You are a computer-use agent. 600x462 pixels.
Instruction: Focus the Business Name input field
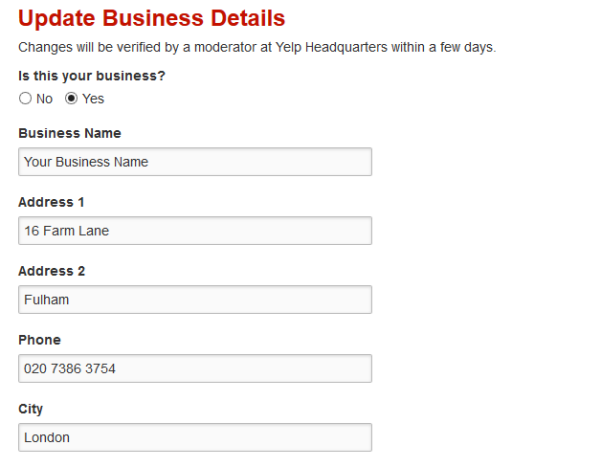[x=195, y=162]
